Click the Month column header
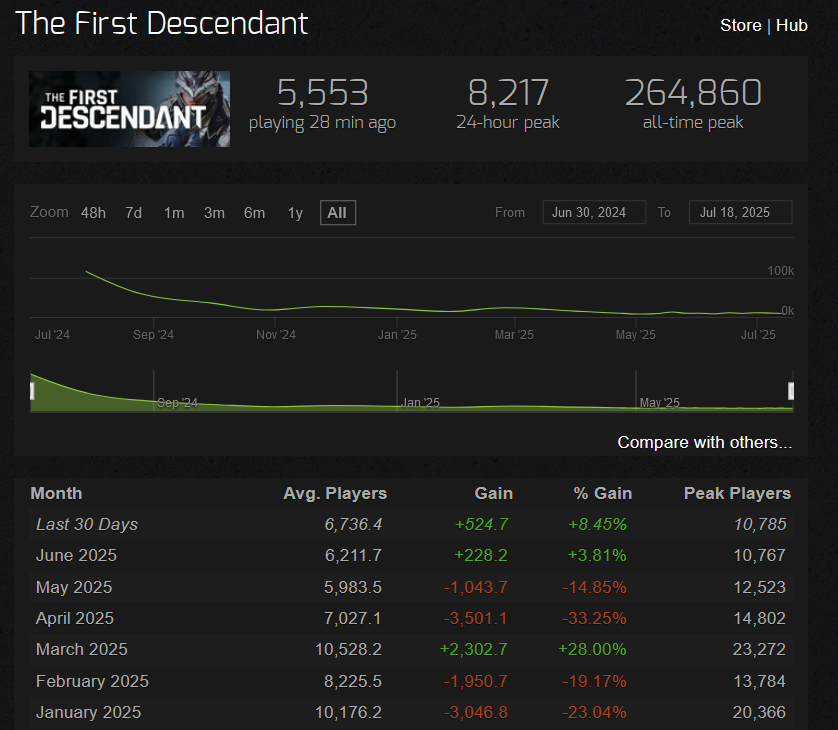Screen dimensions: 838x730 coord(56,493)
